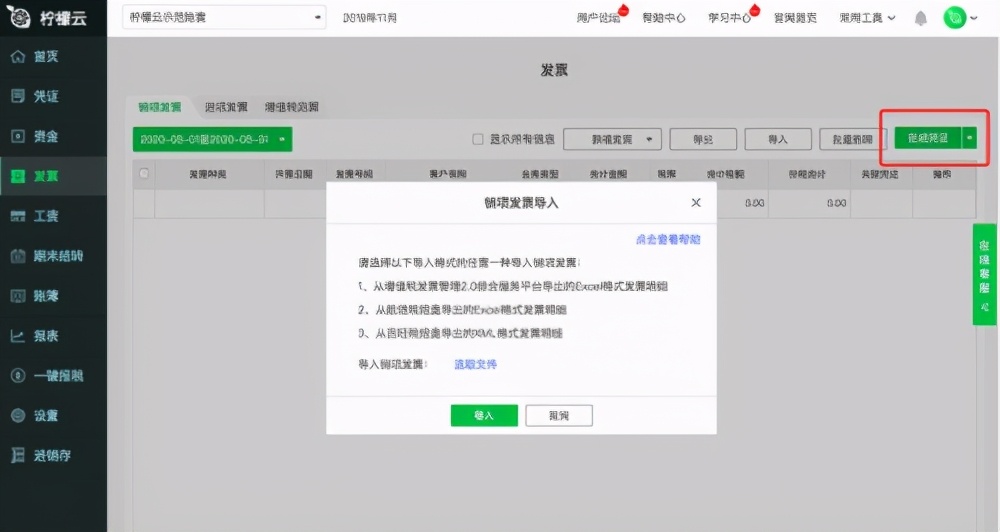This screenshot has height=532, width=1000.
Task: Open the 一键报税 tax filing sidebar icon
Action: [x=18, y=376]
